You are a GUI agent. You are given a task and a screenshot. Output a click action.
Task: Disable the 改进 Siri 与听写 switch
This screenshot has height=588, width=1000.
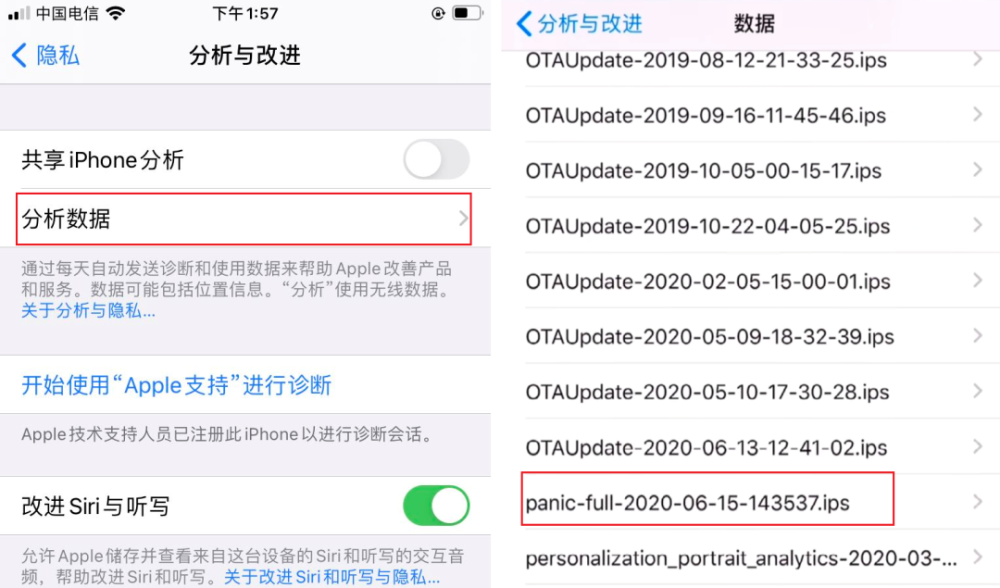pos(436,506)
